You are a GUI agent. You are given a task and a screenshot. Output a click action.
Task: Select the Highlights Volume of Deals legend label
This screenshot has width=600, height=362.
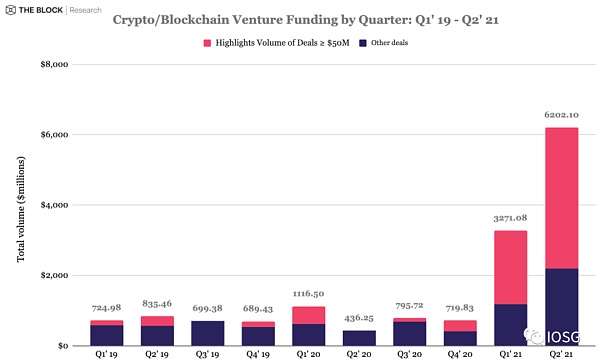point(282,42)
